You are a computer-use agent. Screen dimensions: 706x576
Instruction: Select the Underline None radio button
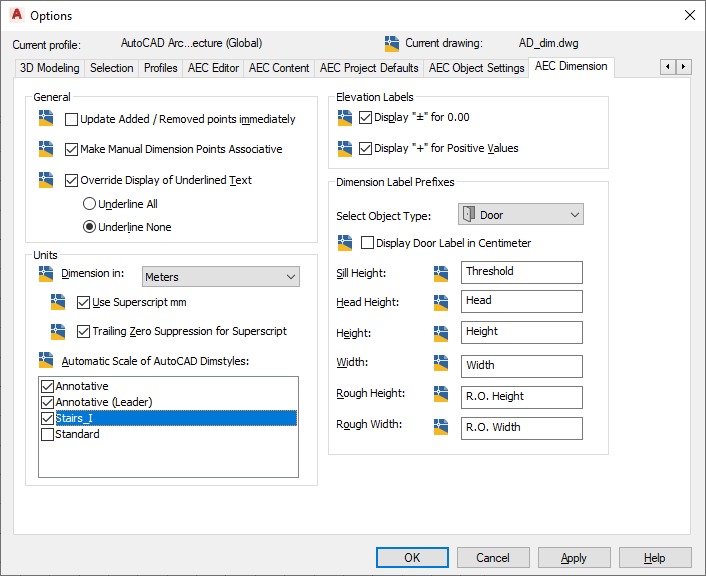point(89,227)
